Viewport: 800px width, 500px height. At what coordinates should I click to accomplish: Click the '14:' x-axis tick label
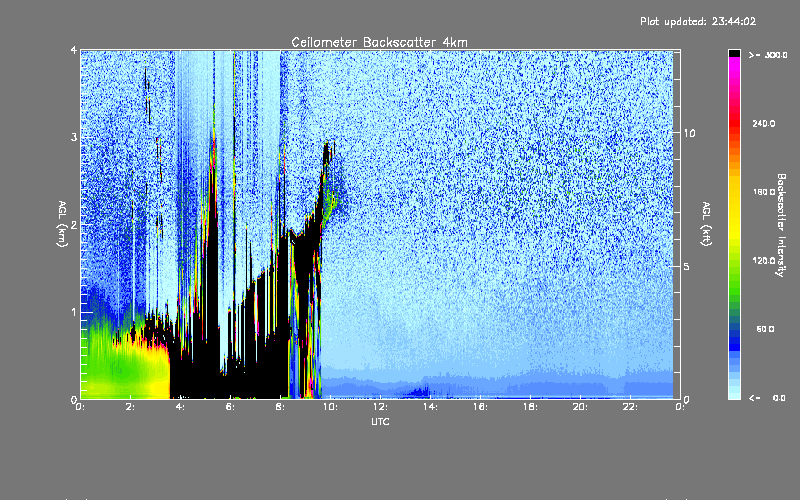430,407
